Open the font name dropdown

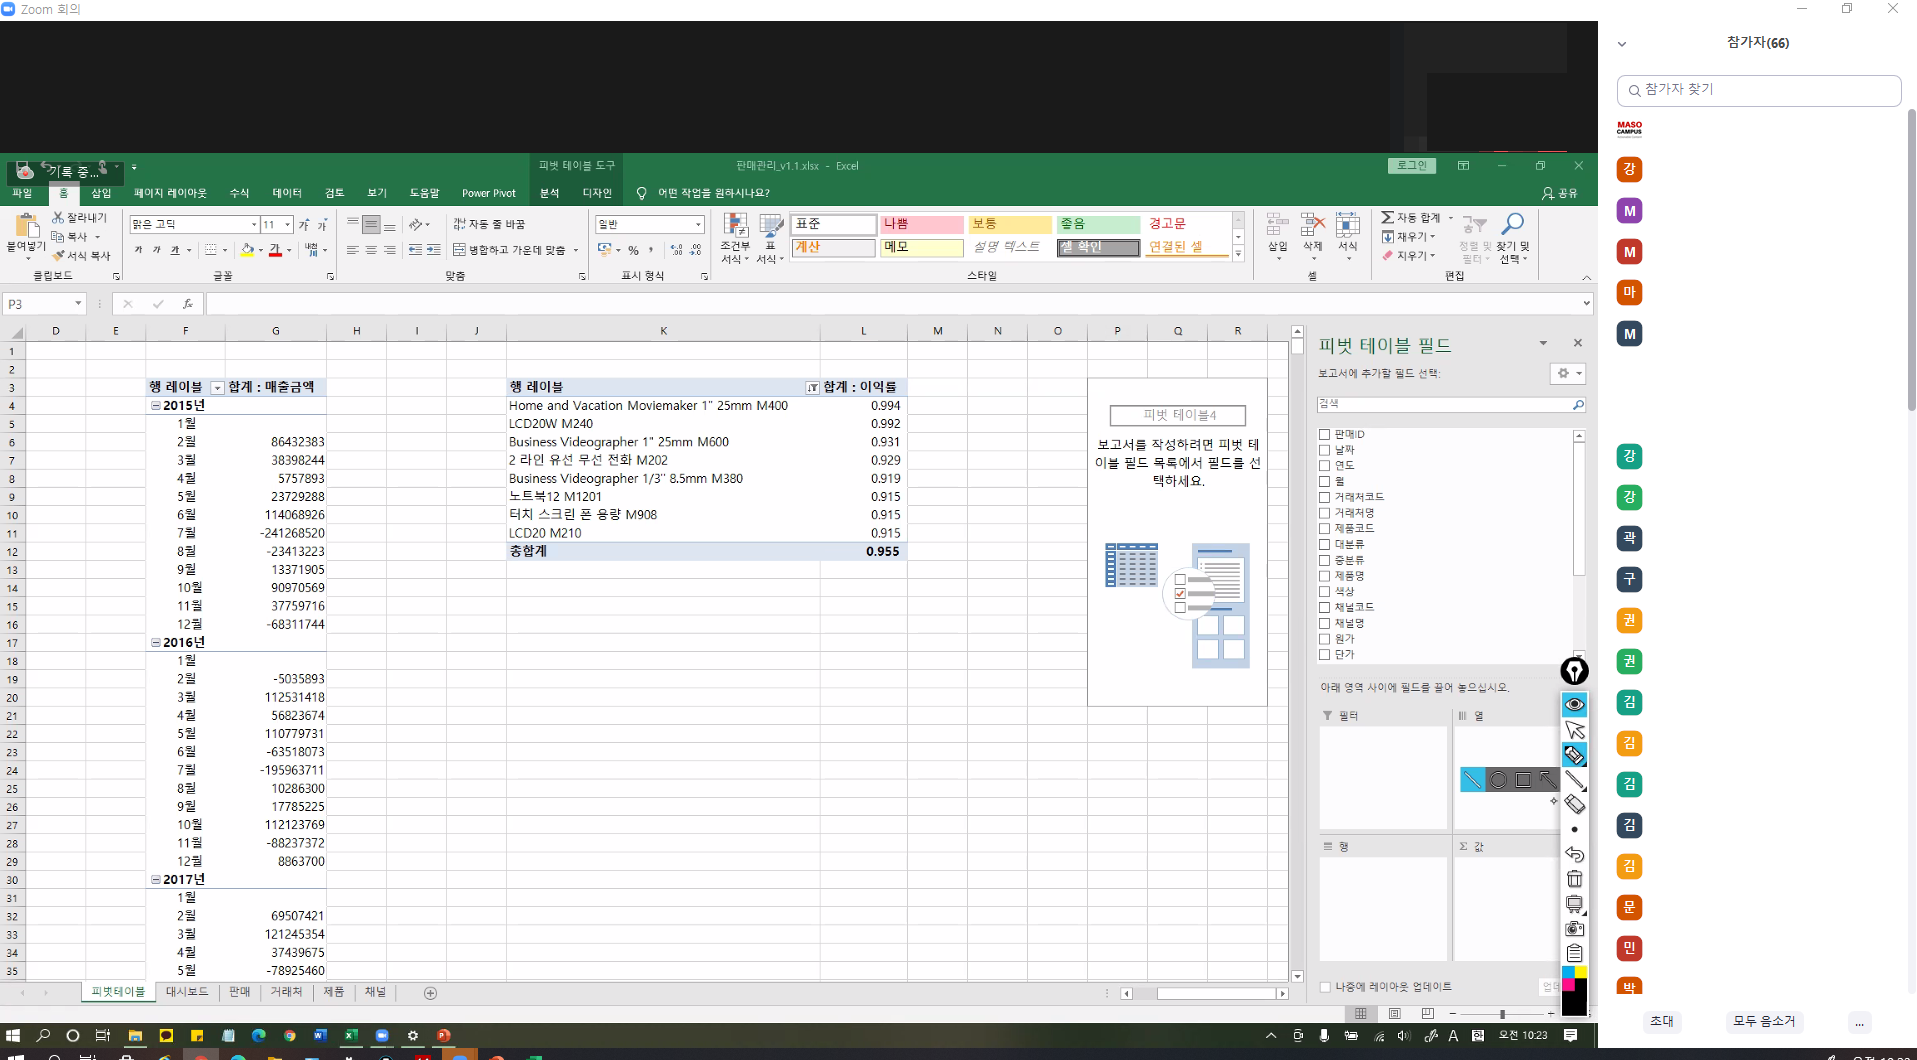point(253,225)
